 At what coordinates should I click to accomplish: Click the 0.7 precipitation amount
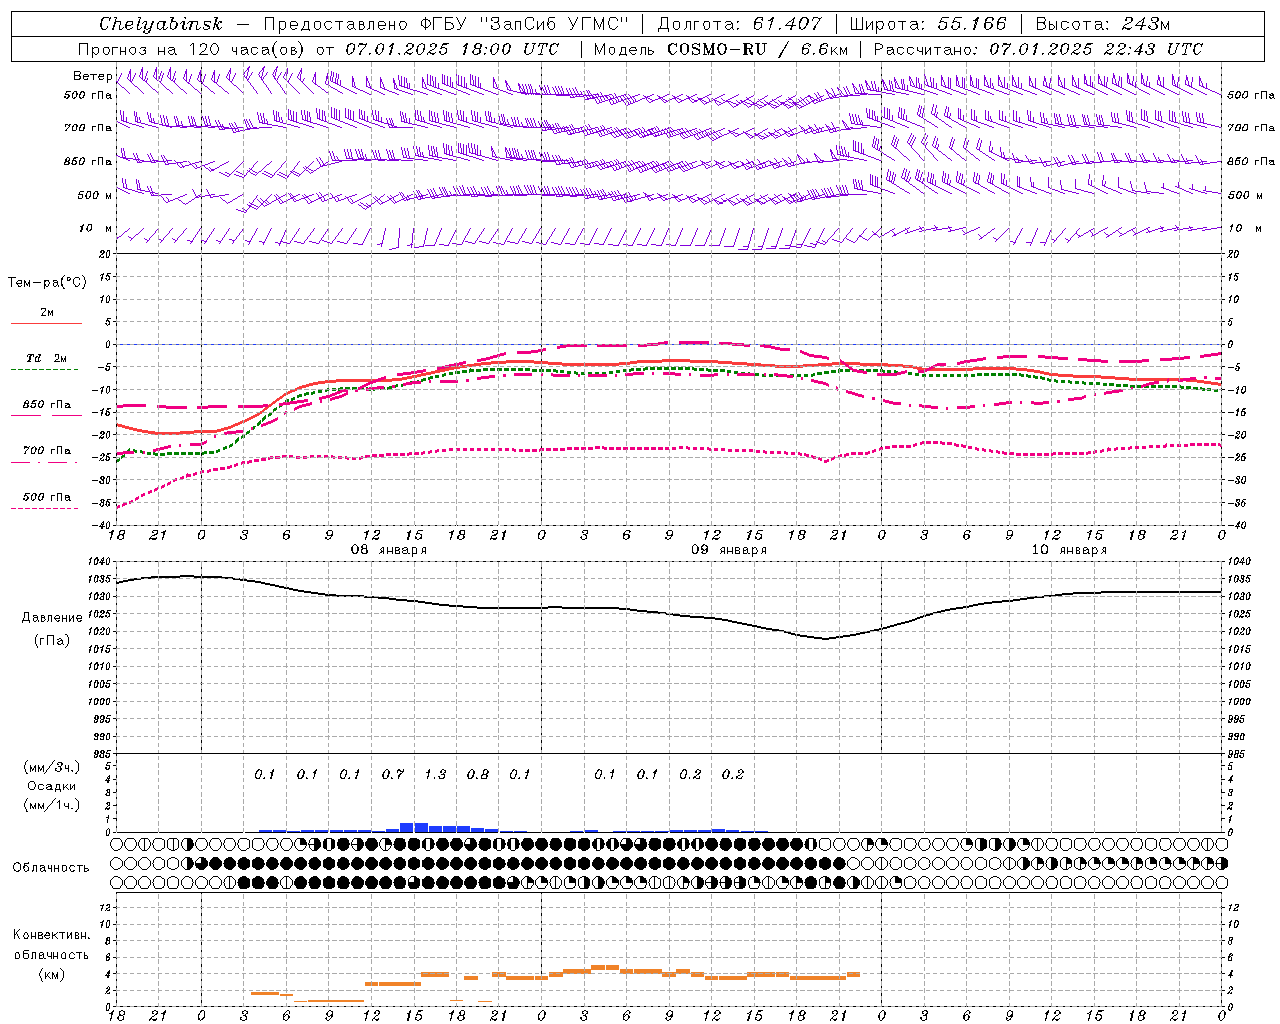pyautogui.click(x=393, y=774)
